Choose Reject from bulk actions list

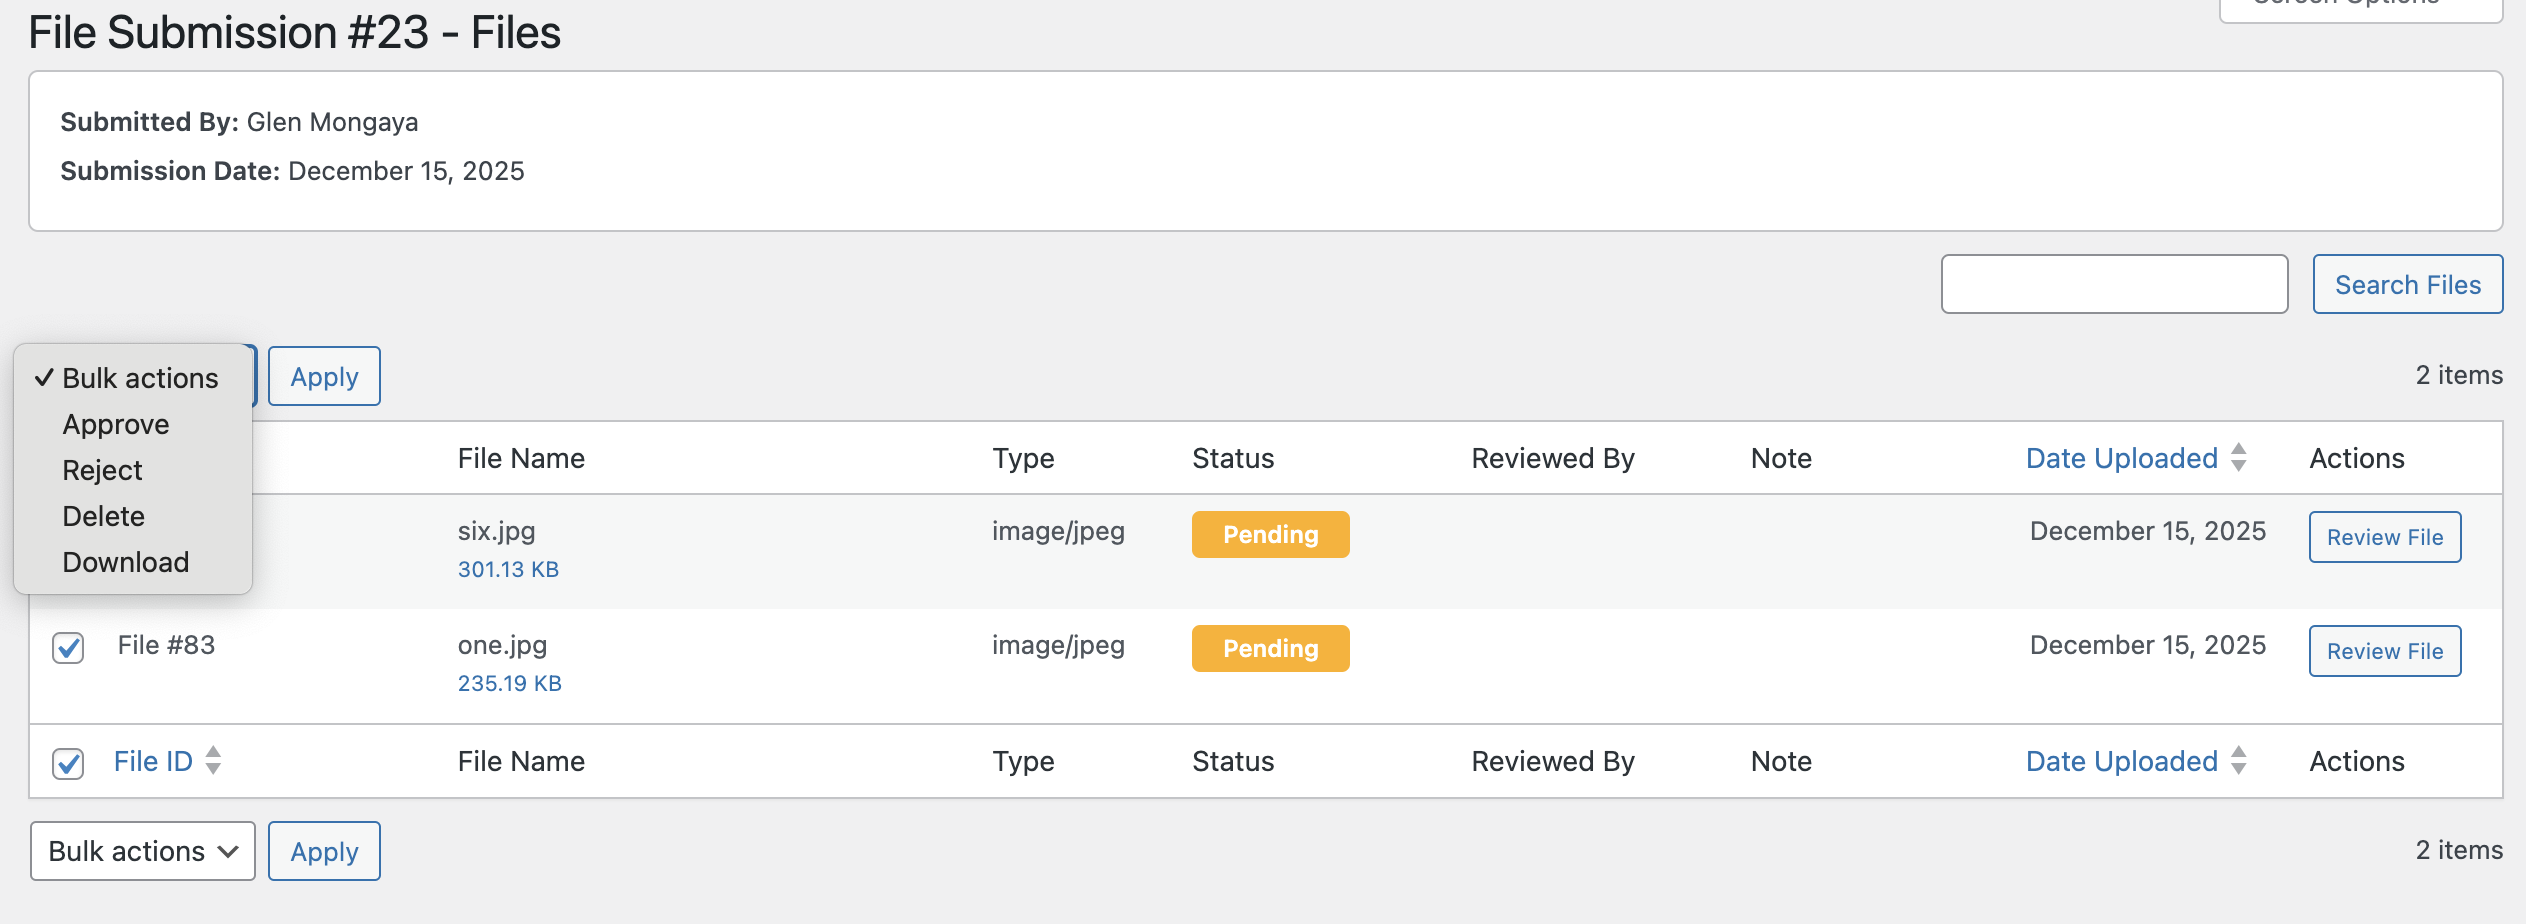[x=102, y=471]
